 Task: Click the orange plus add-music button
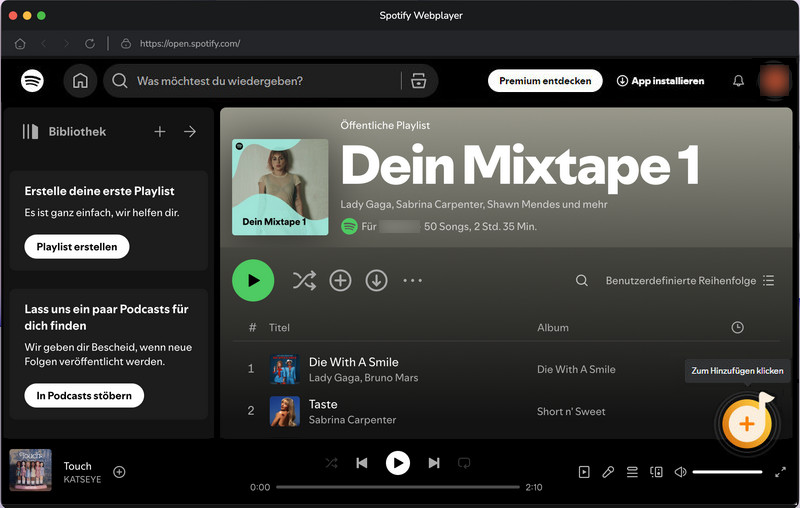coord(747,423)
